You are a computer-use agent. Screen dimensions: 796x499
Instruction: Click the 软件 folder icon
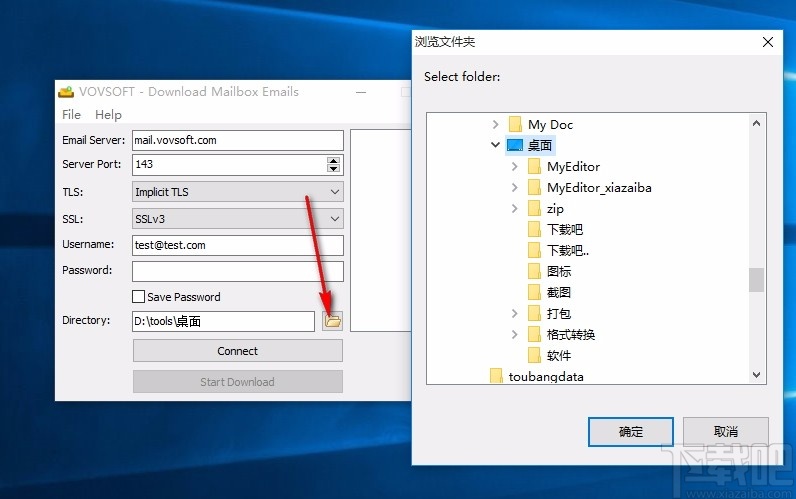click(534, 355)
